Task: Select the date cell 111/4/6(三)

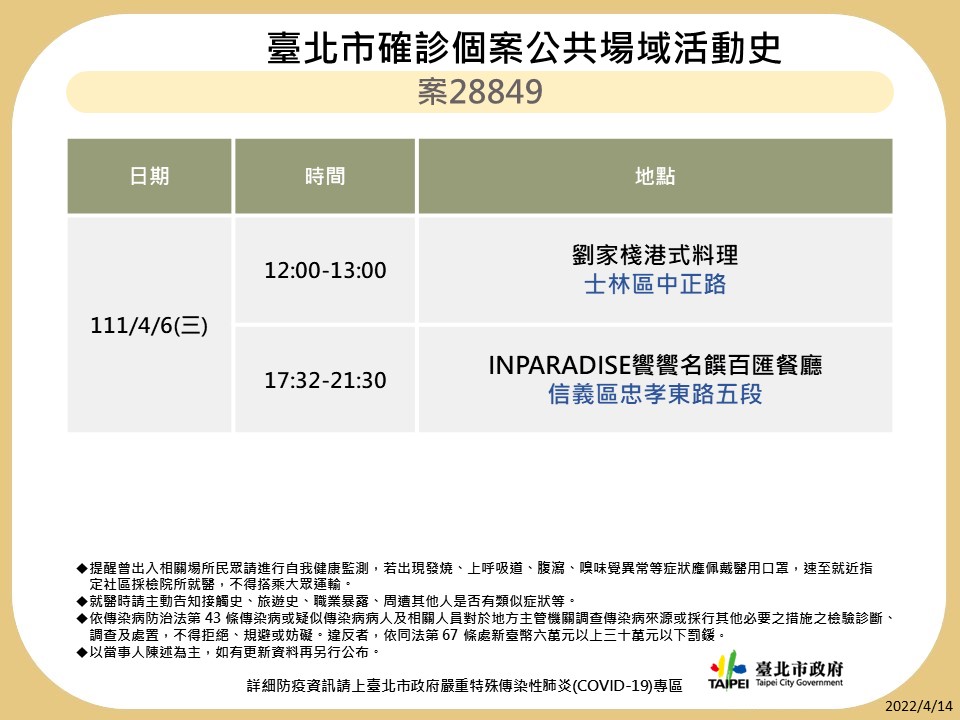Action: (x=149, y=325)
